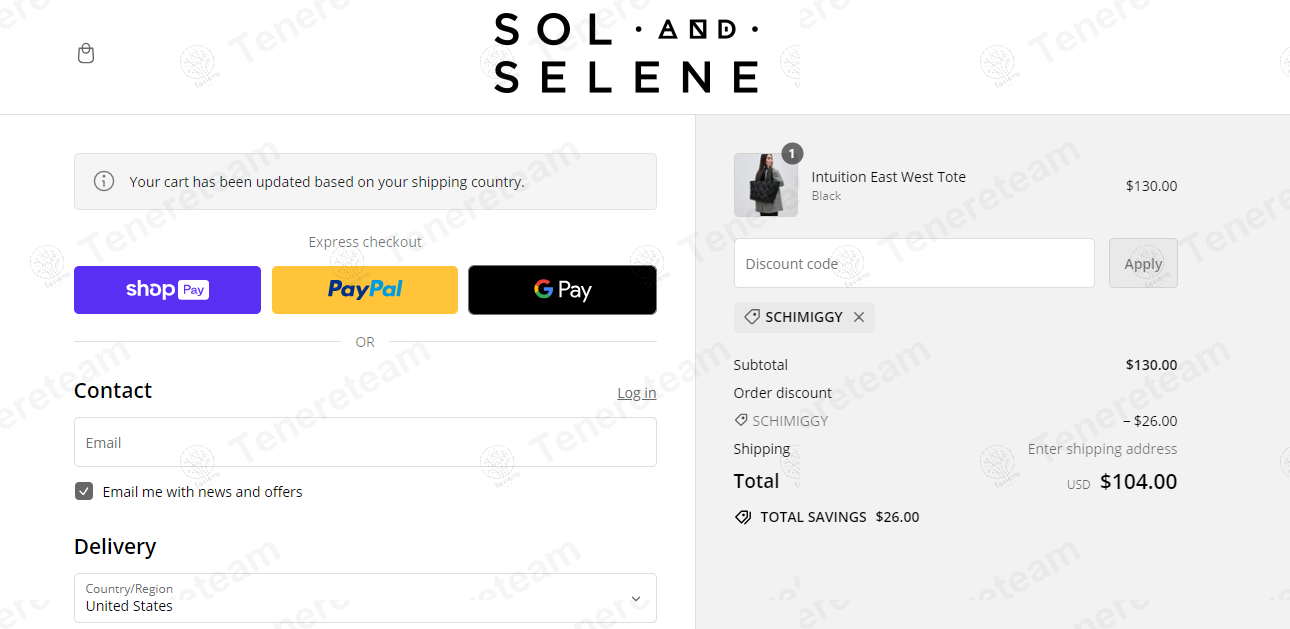1290x629 pixels.
Task: Click the info icon in cart notice
Action: 104,181
